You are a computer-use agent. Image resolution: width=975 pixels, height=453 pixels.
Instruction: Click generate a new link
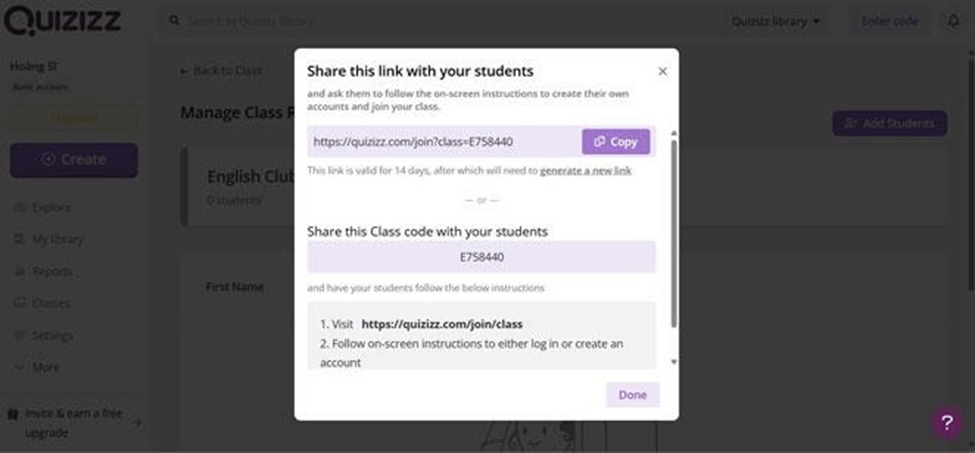point(585,171)
